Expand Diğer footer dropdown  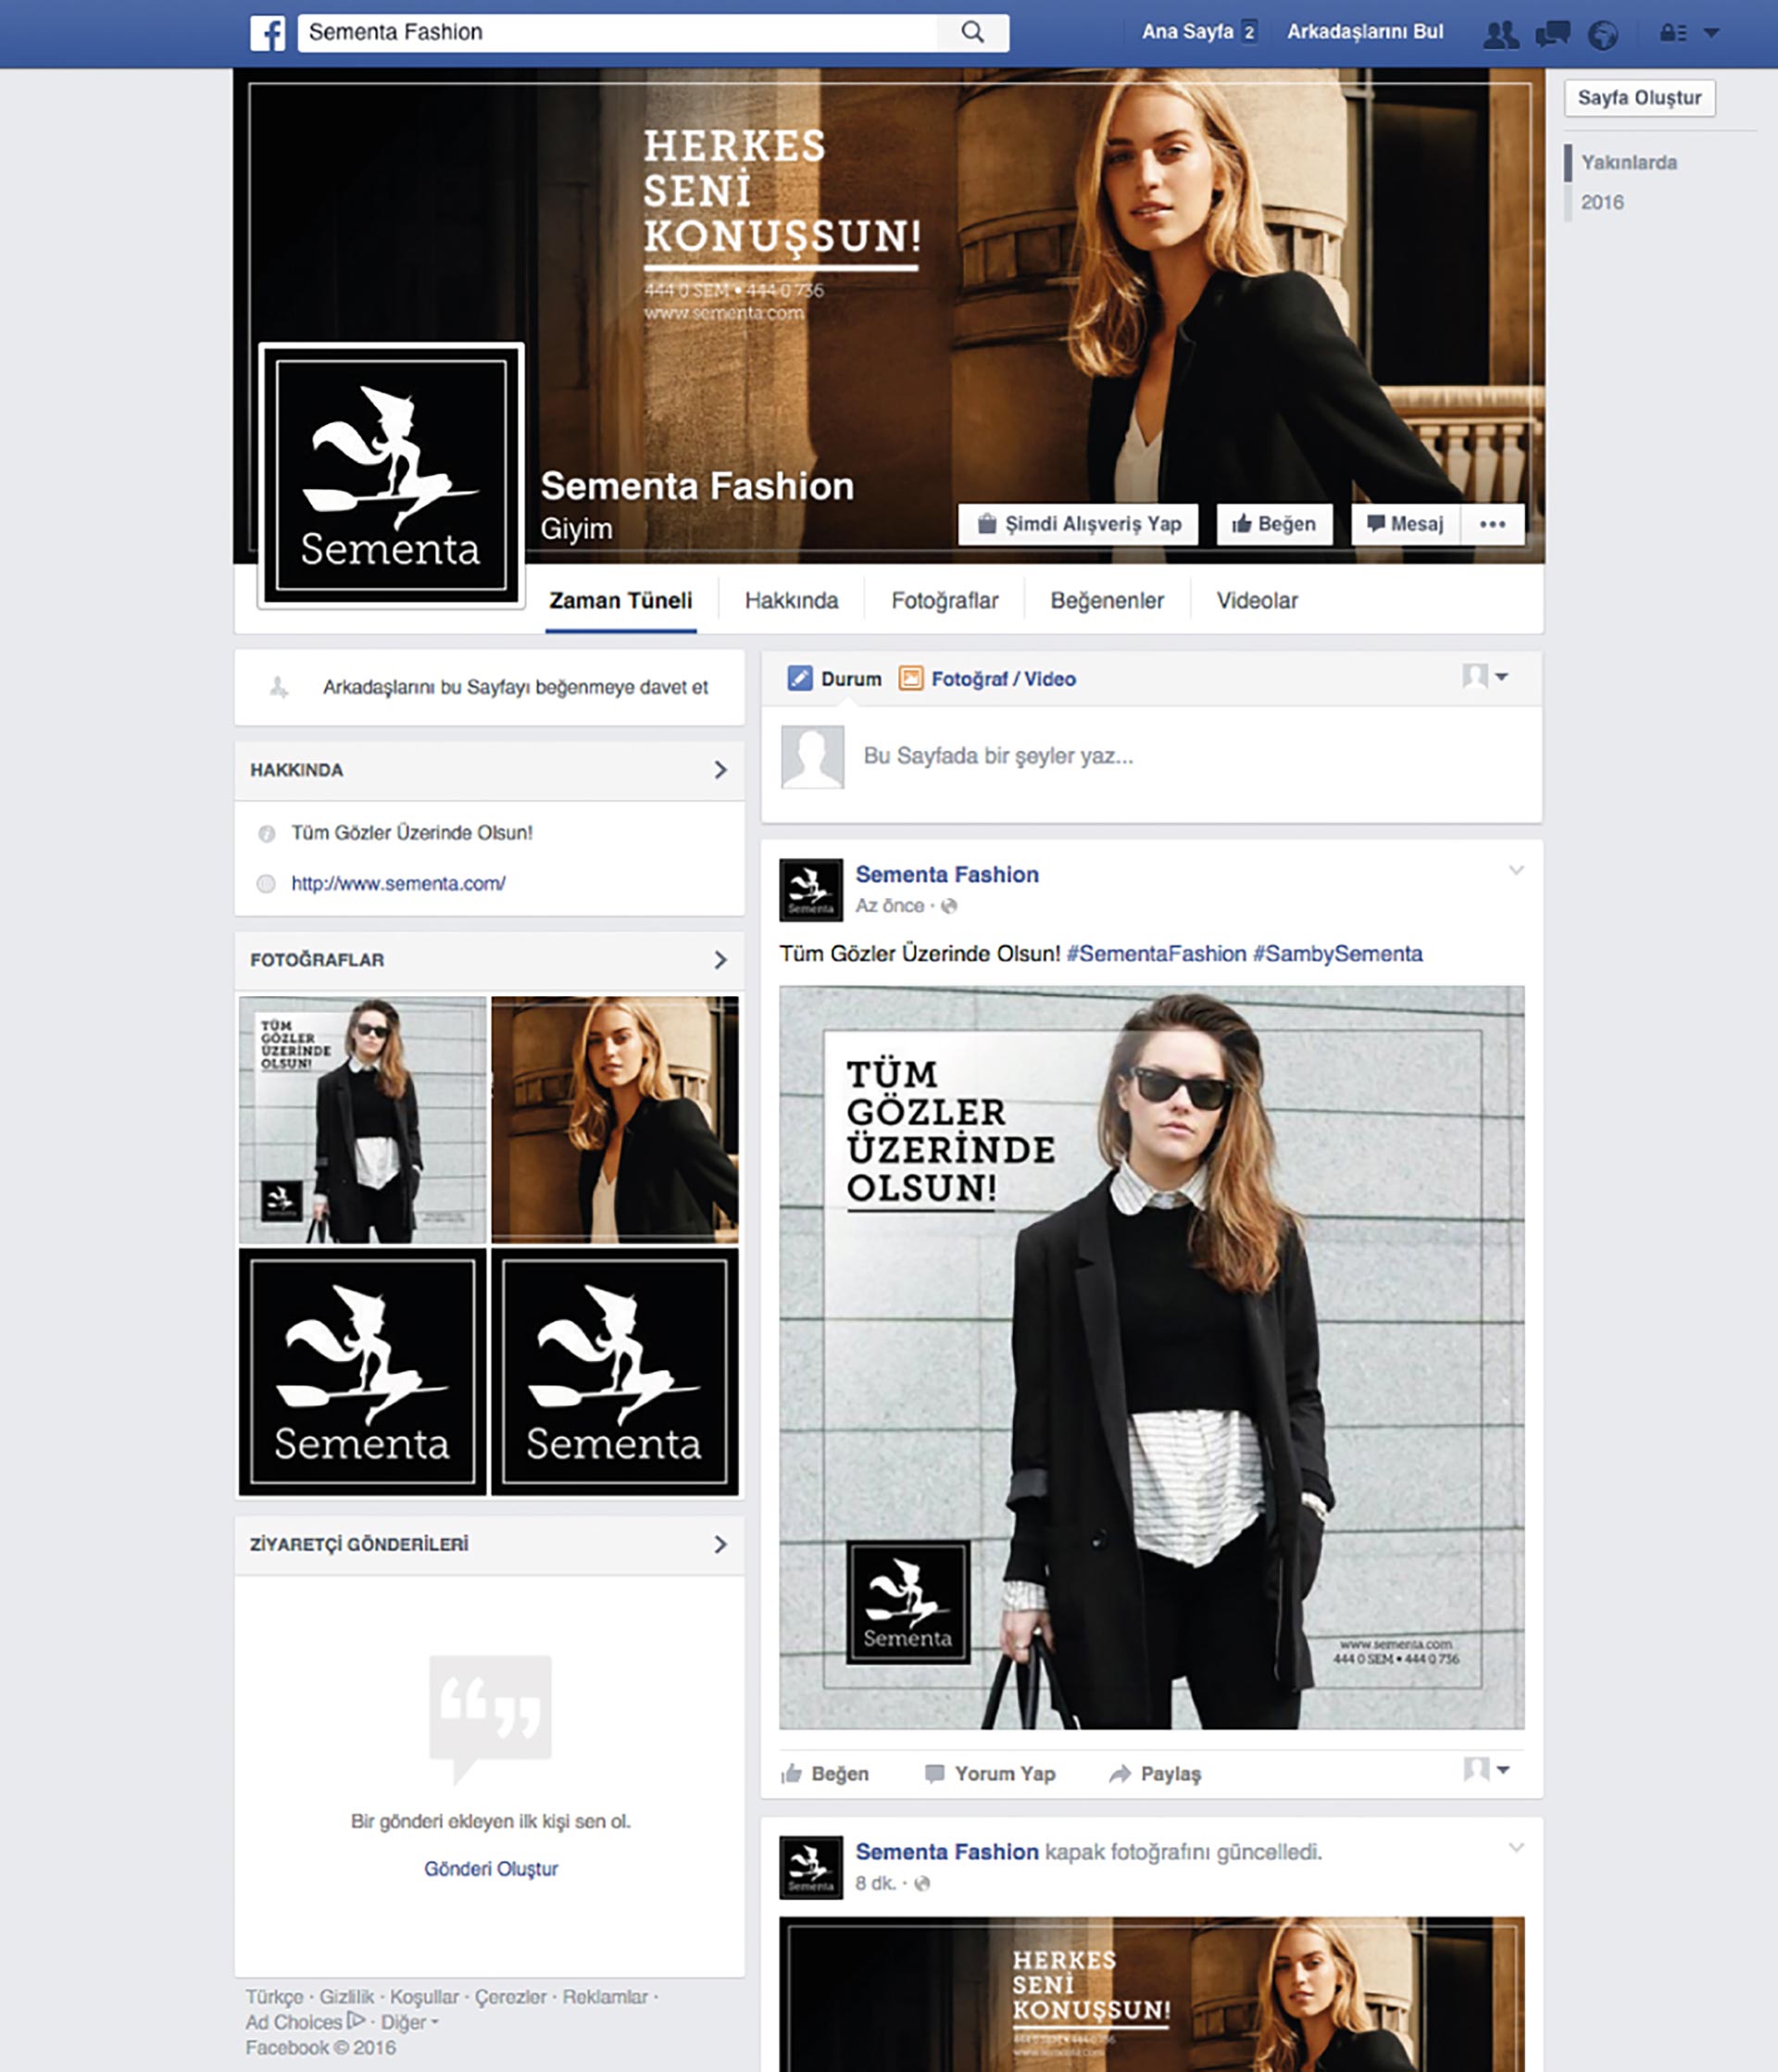(x=409, y=2022)
